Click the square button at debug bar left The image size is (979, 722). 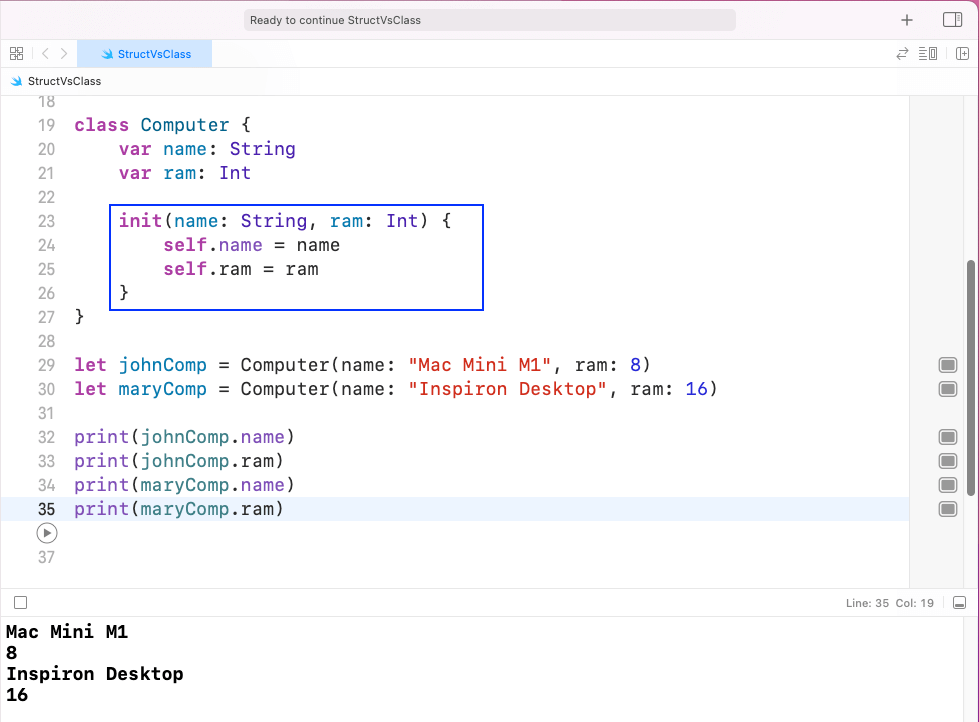click(21, 603)
